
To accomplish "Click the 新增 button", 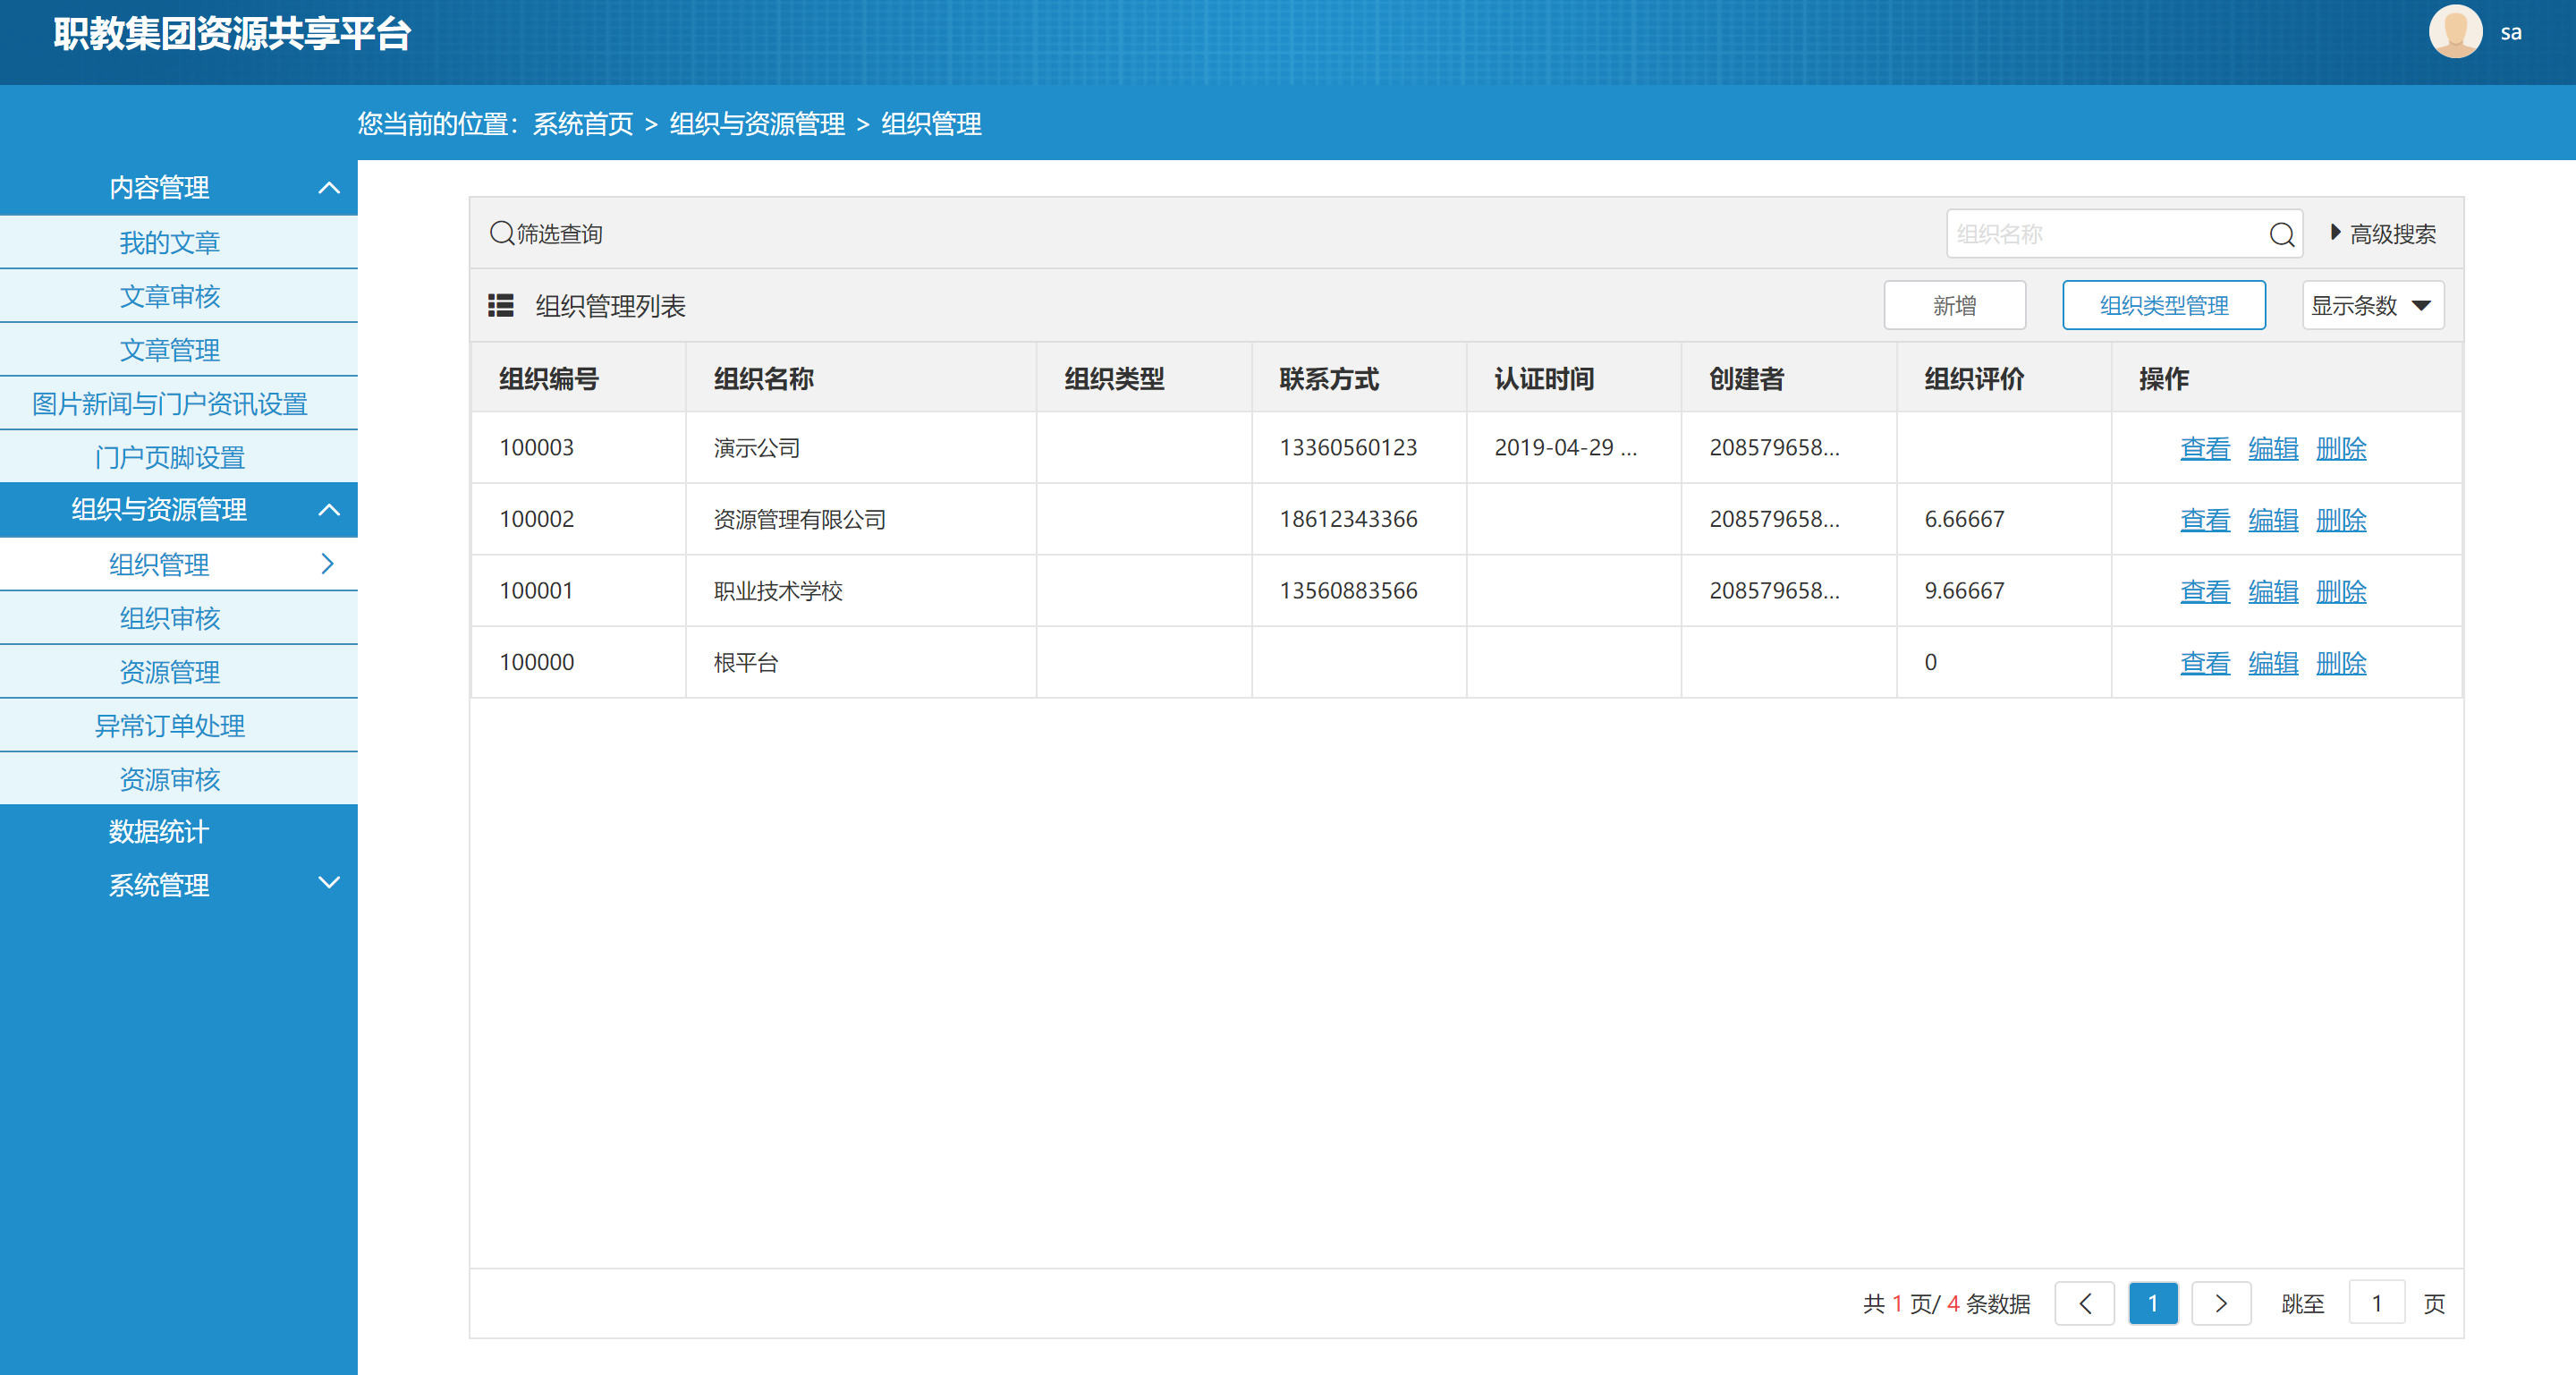I will point(1954,305).
